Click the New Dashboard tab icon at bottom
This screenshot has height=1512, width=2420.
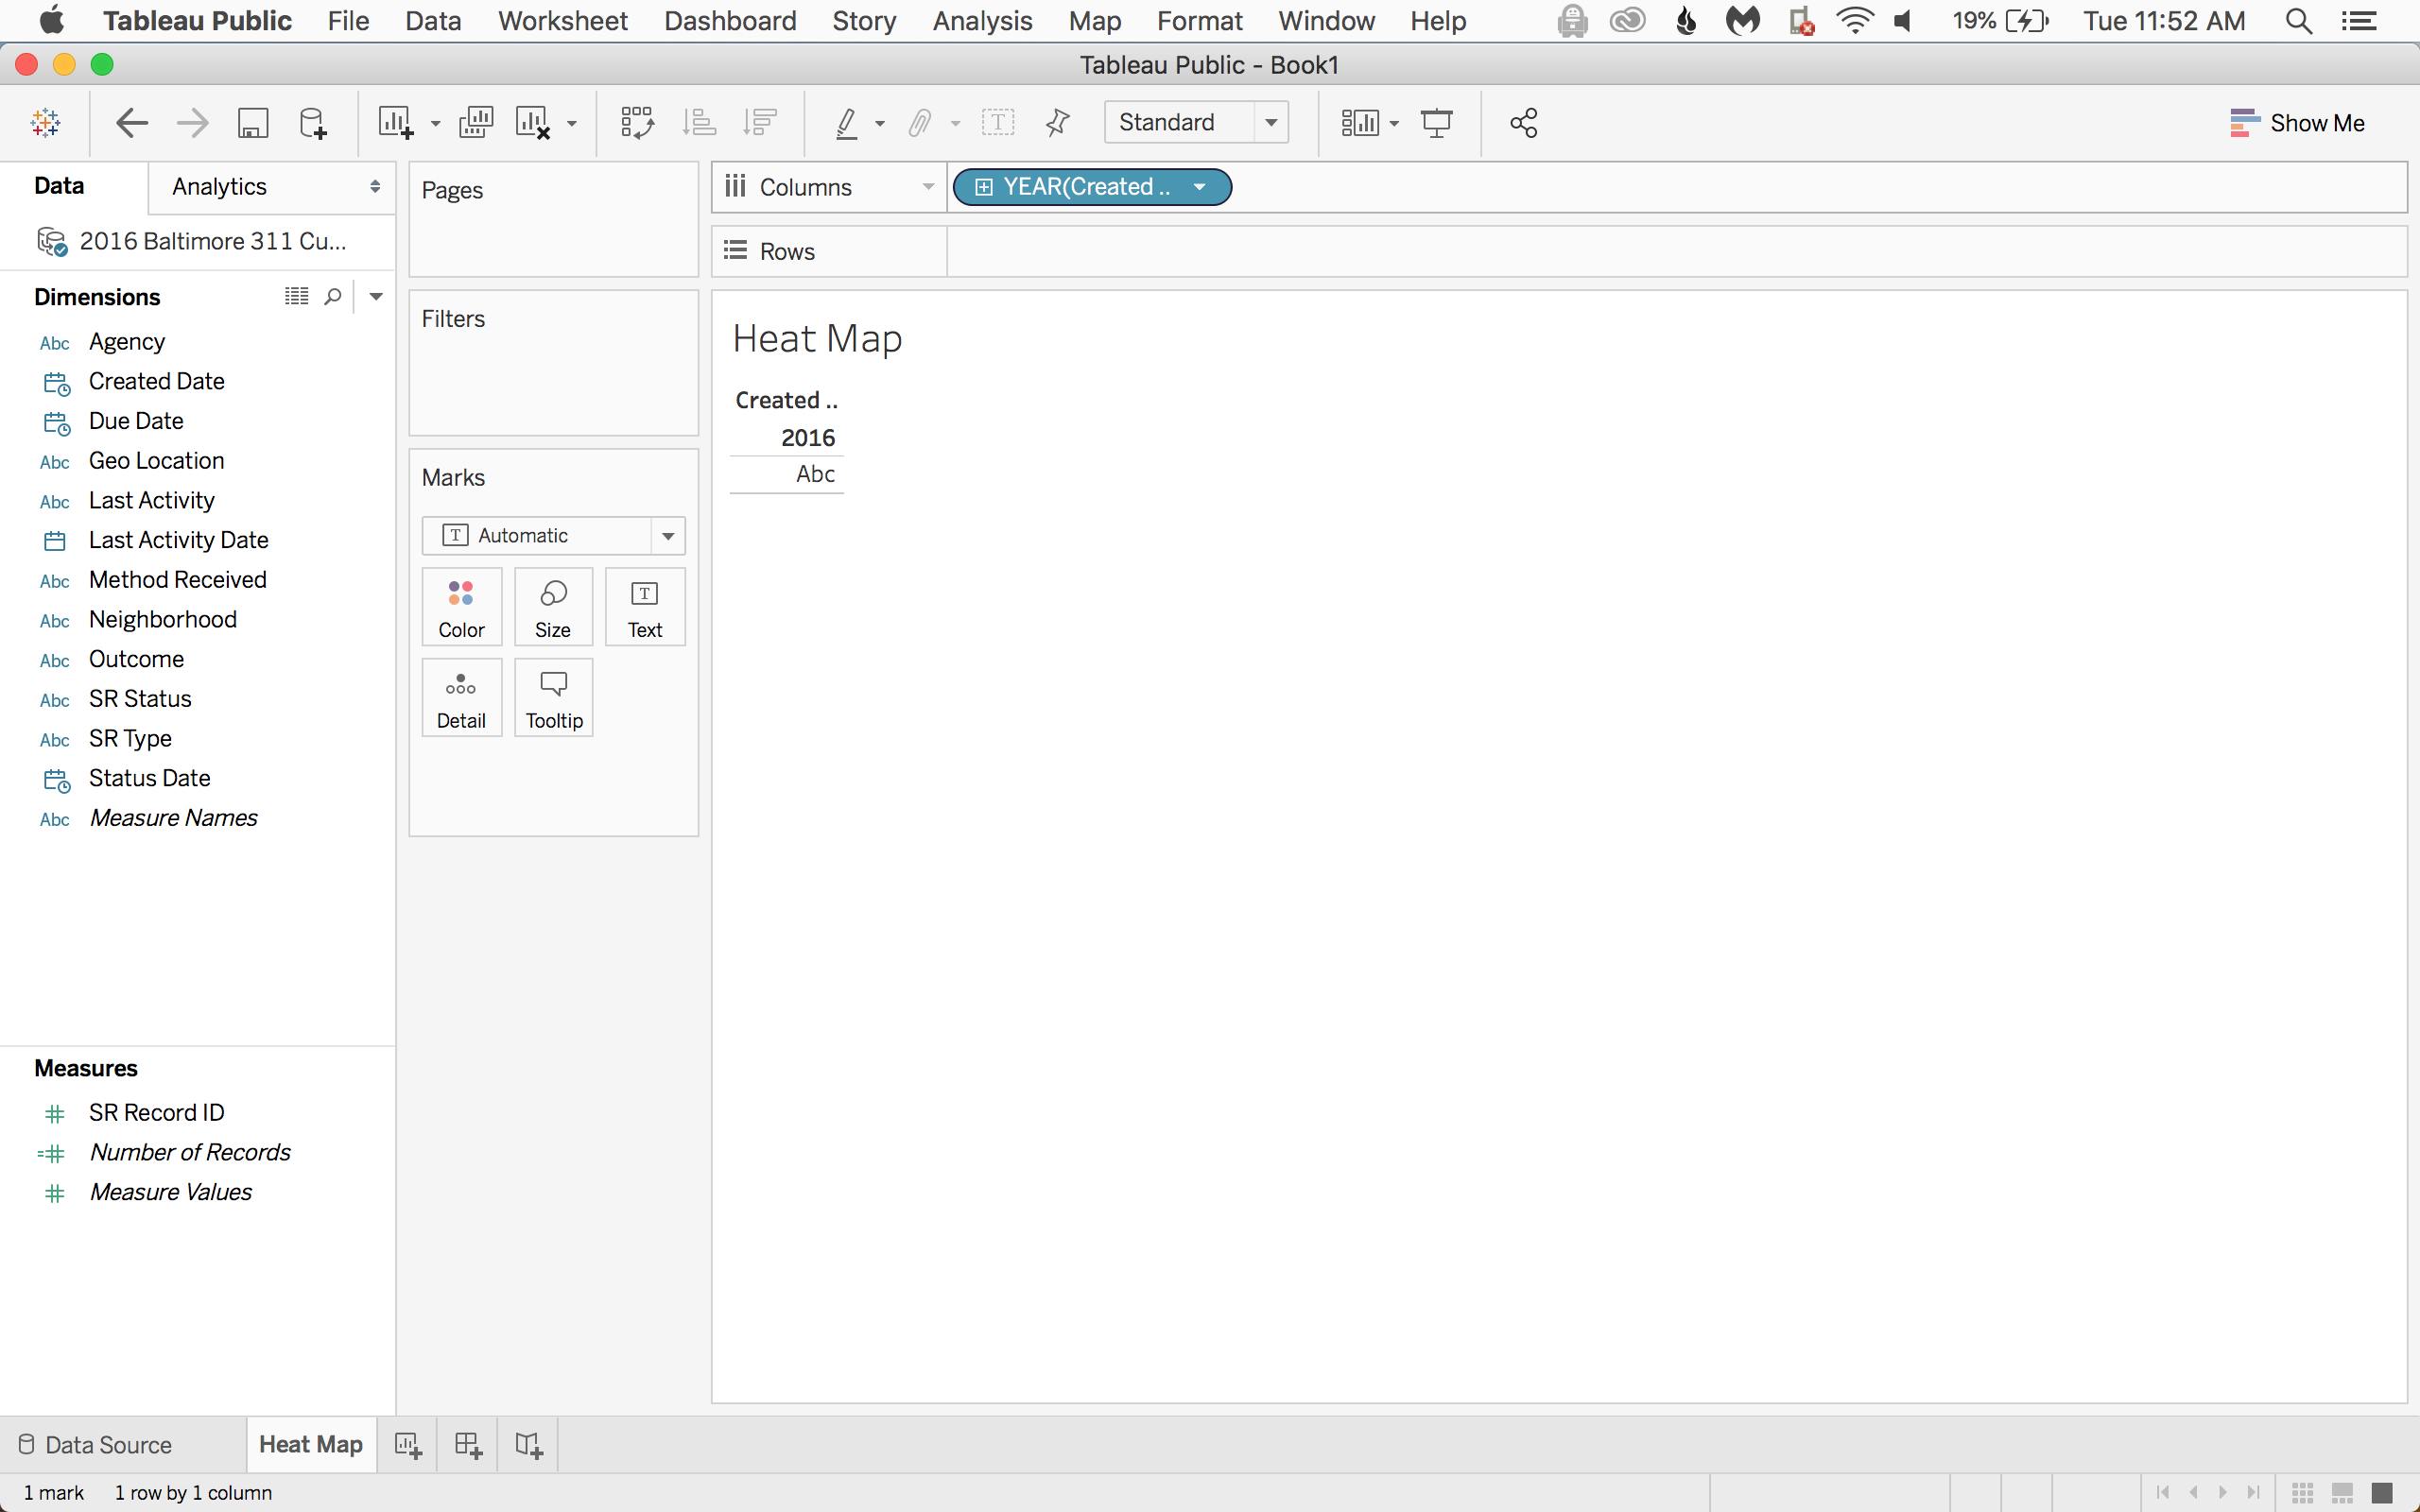[468, 1445]
